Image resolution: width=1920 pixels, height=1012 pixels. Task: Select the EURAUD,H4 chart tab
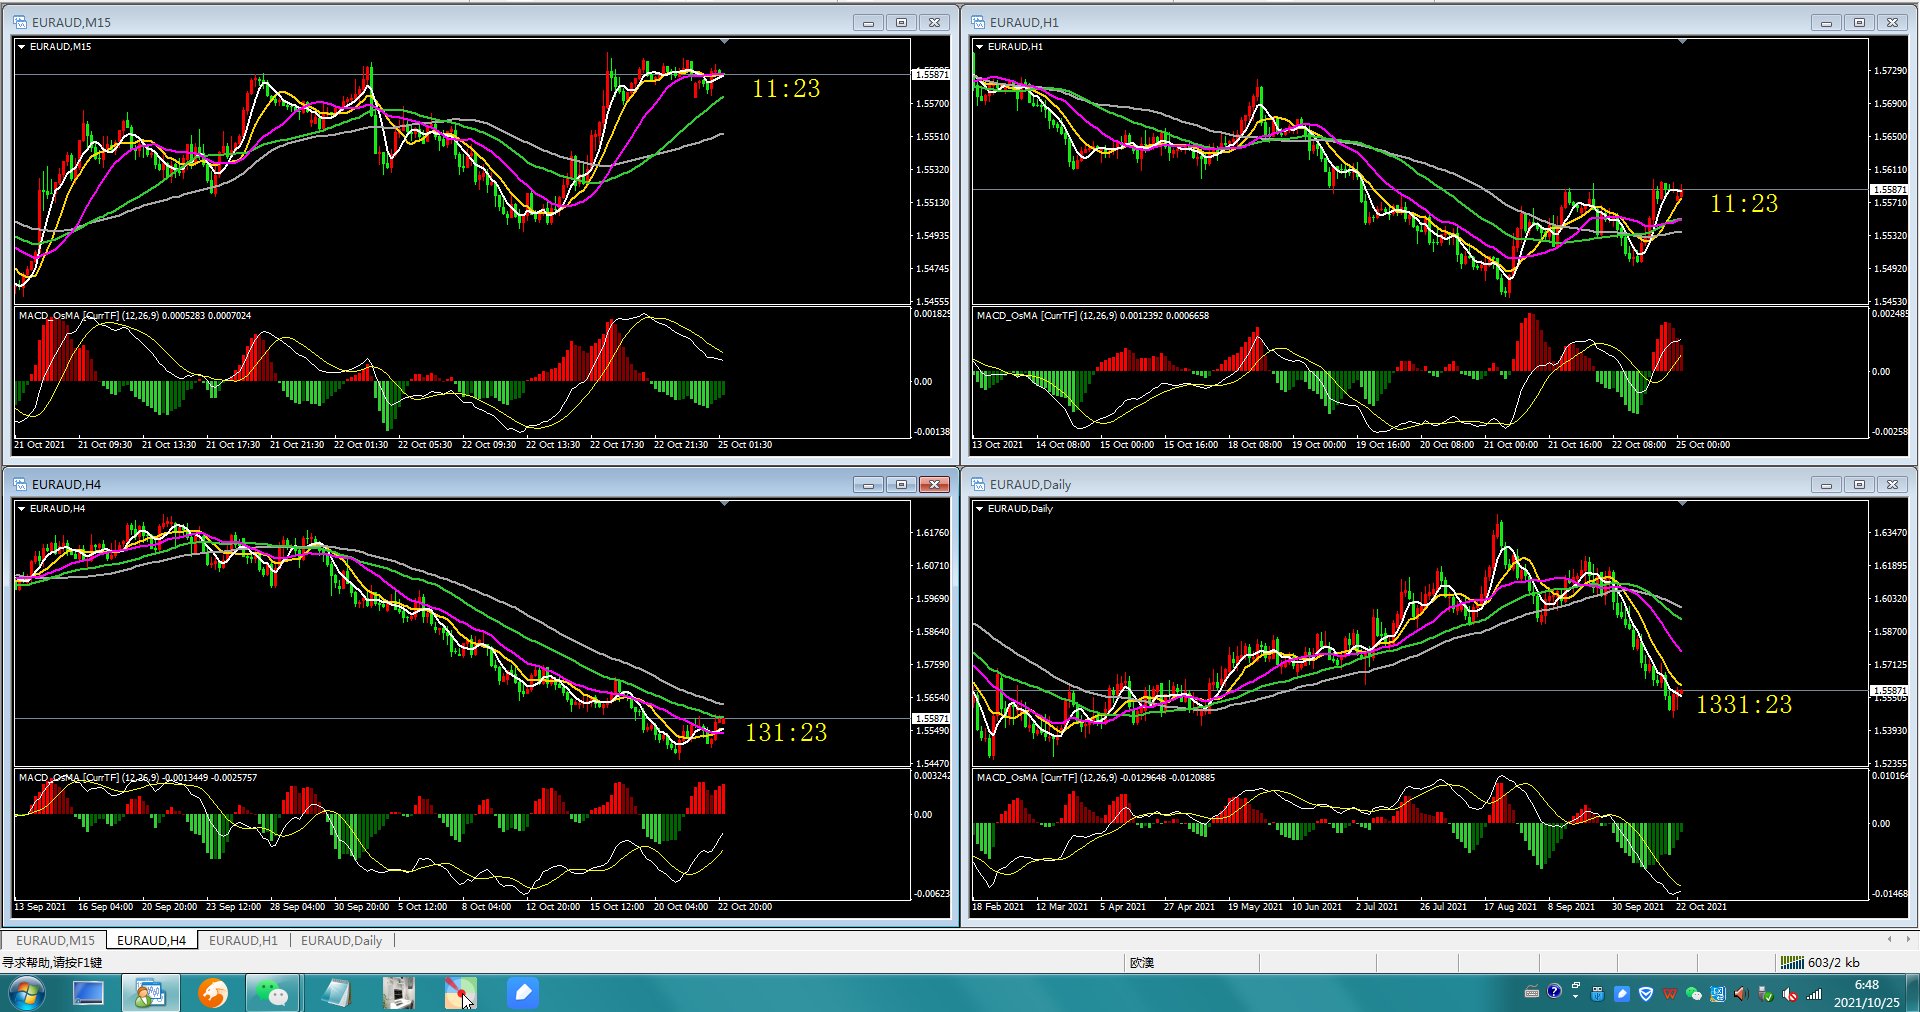pyautogui.click(x=151, y=940)
